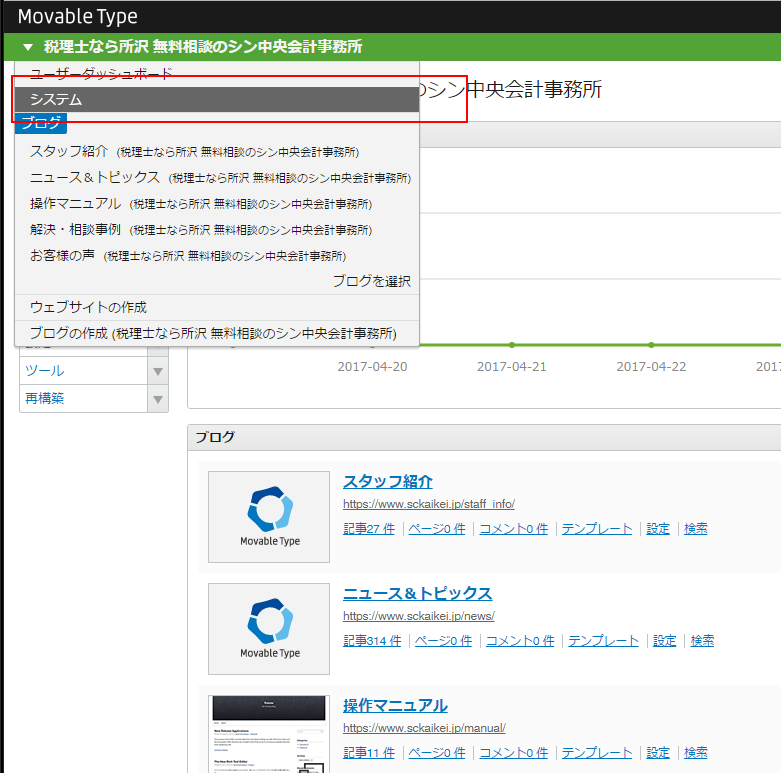Open the 再構築 sidebar menu
The height and width of the screenshot is (773, 781).
click(x=84, y=398)
